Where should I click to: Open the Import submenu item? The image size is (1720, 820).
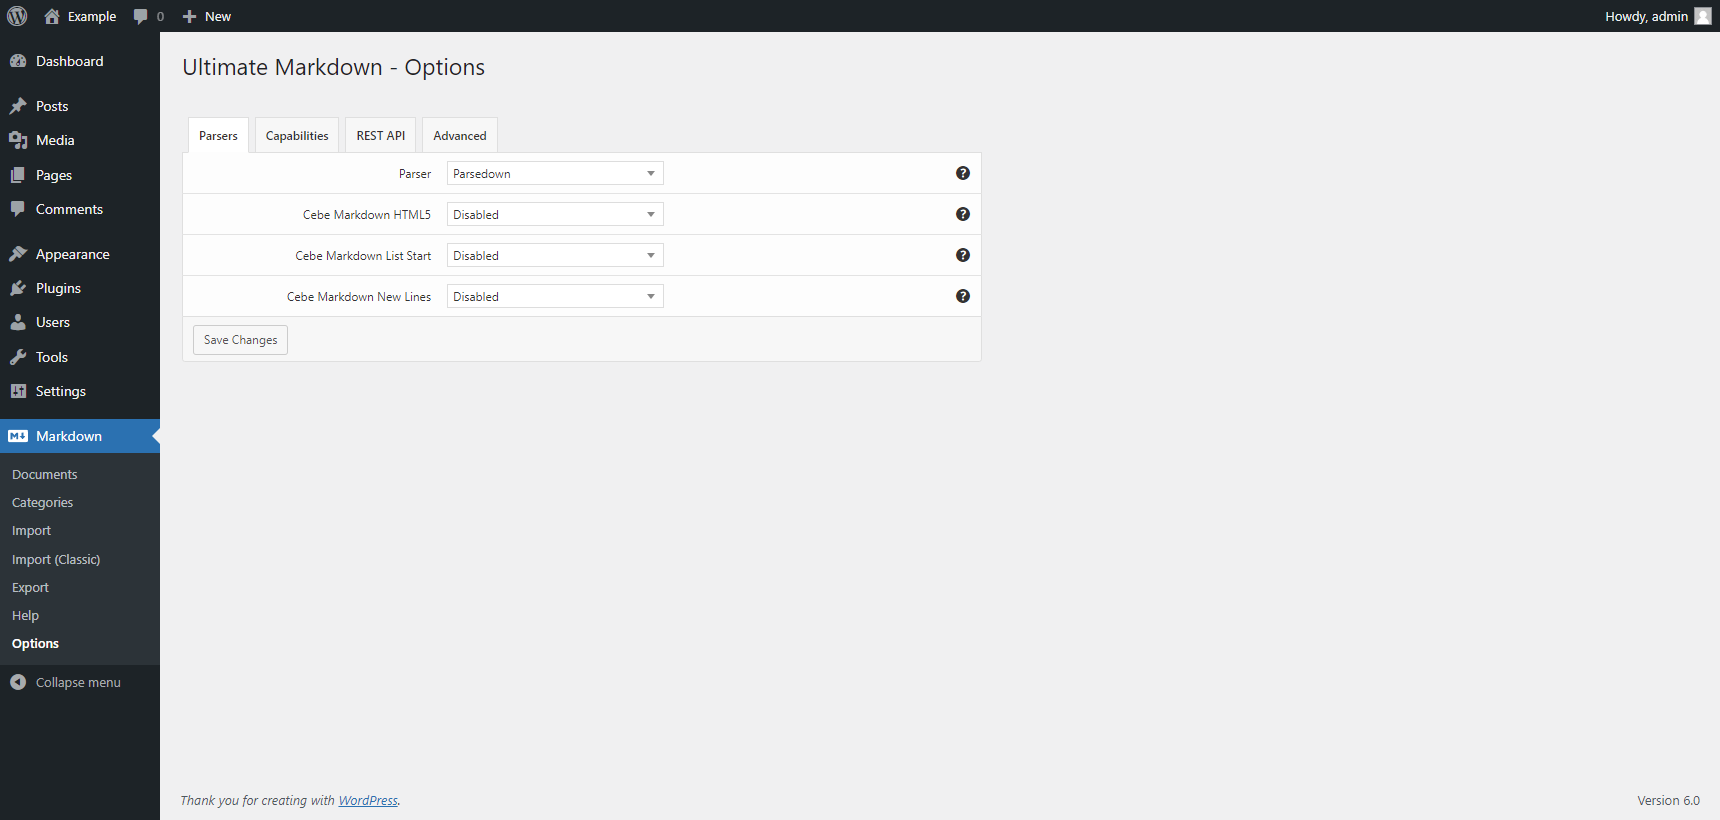[31, 530]
